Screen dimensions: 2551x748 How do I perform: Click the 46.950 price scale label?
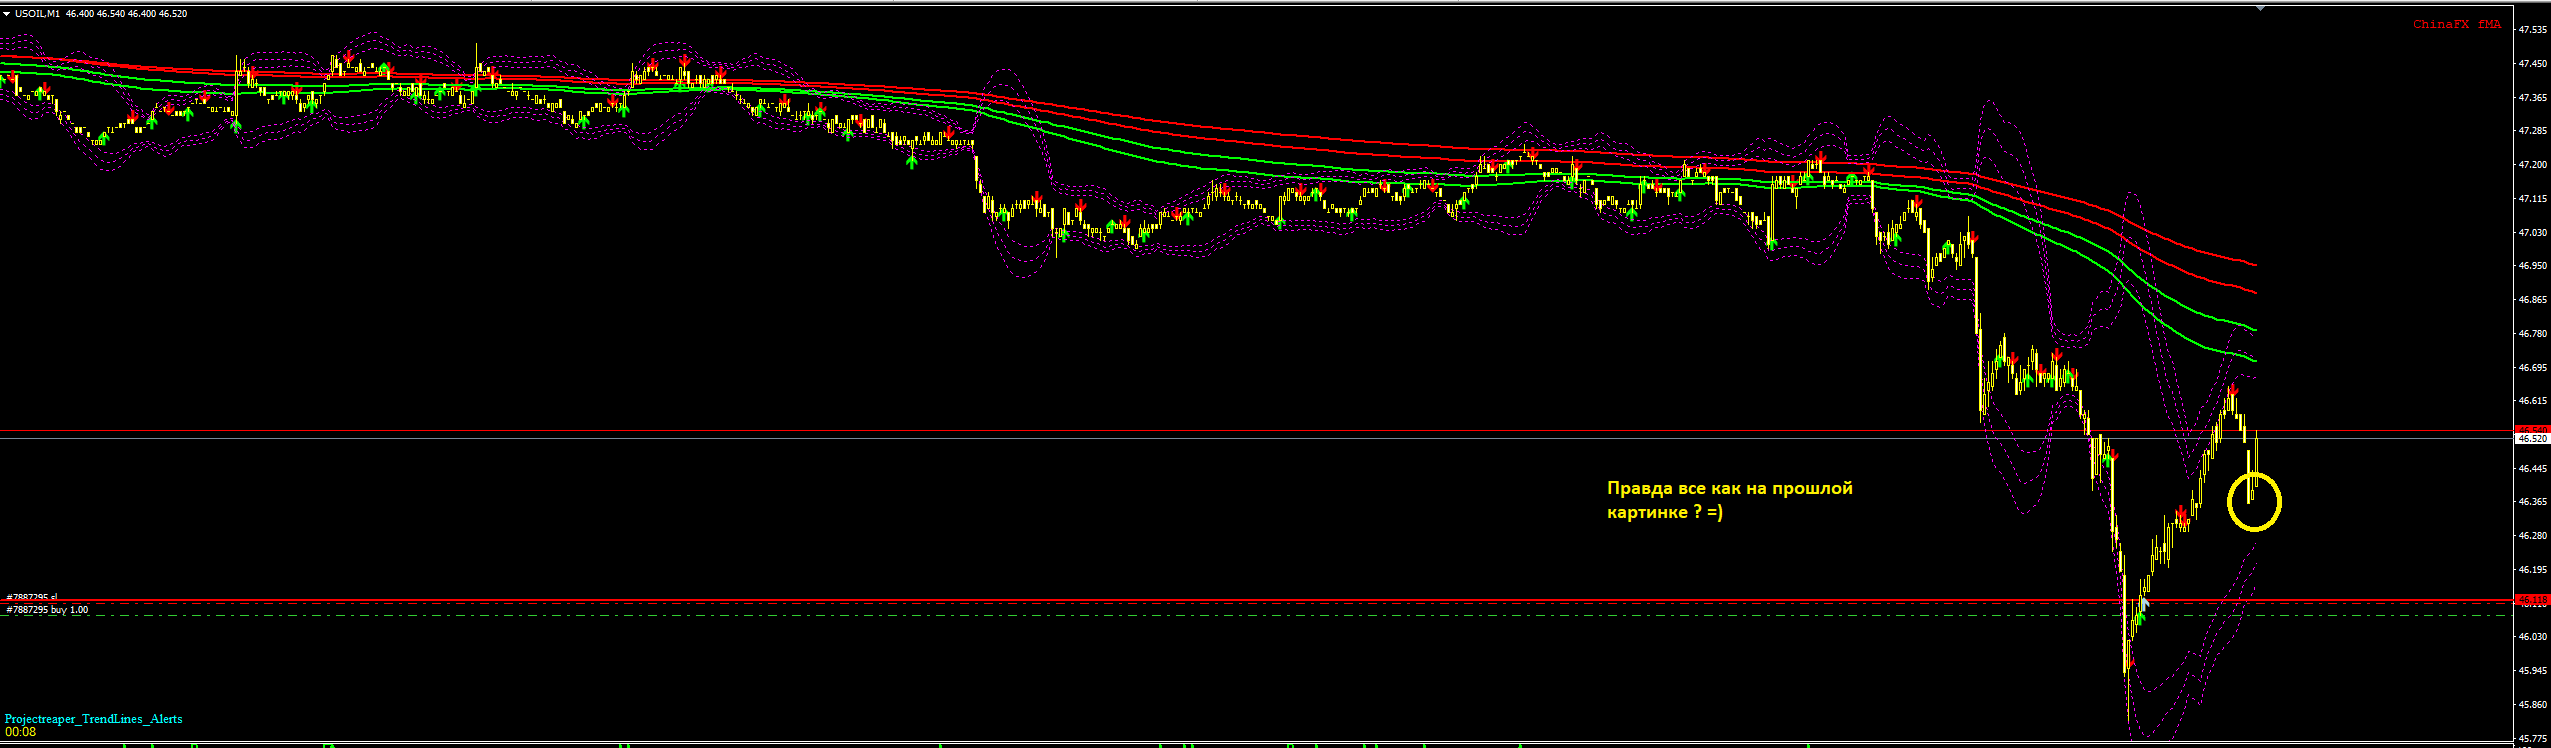2533,266
